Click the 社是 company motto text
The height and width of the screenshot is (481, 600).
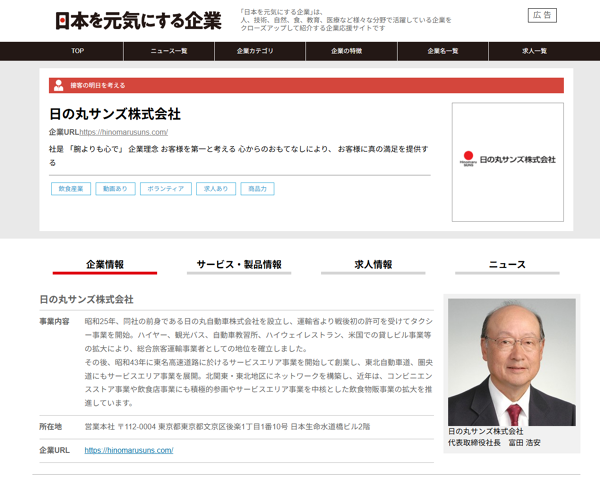pyautogui.click(x=239, y=156)
